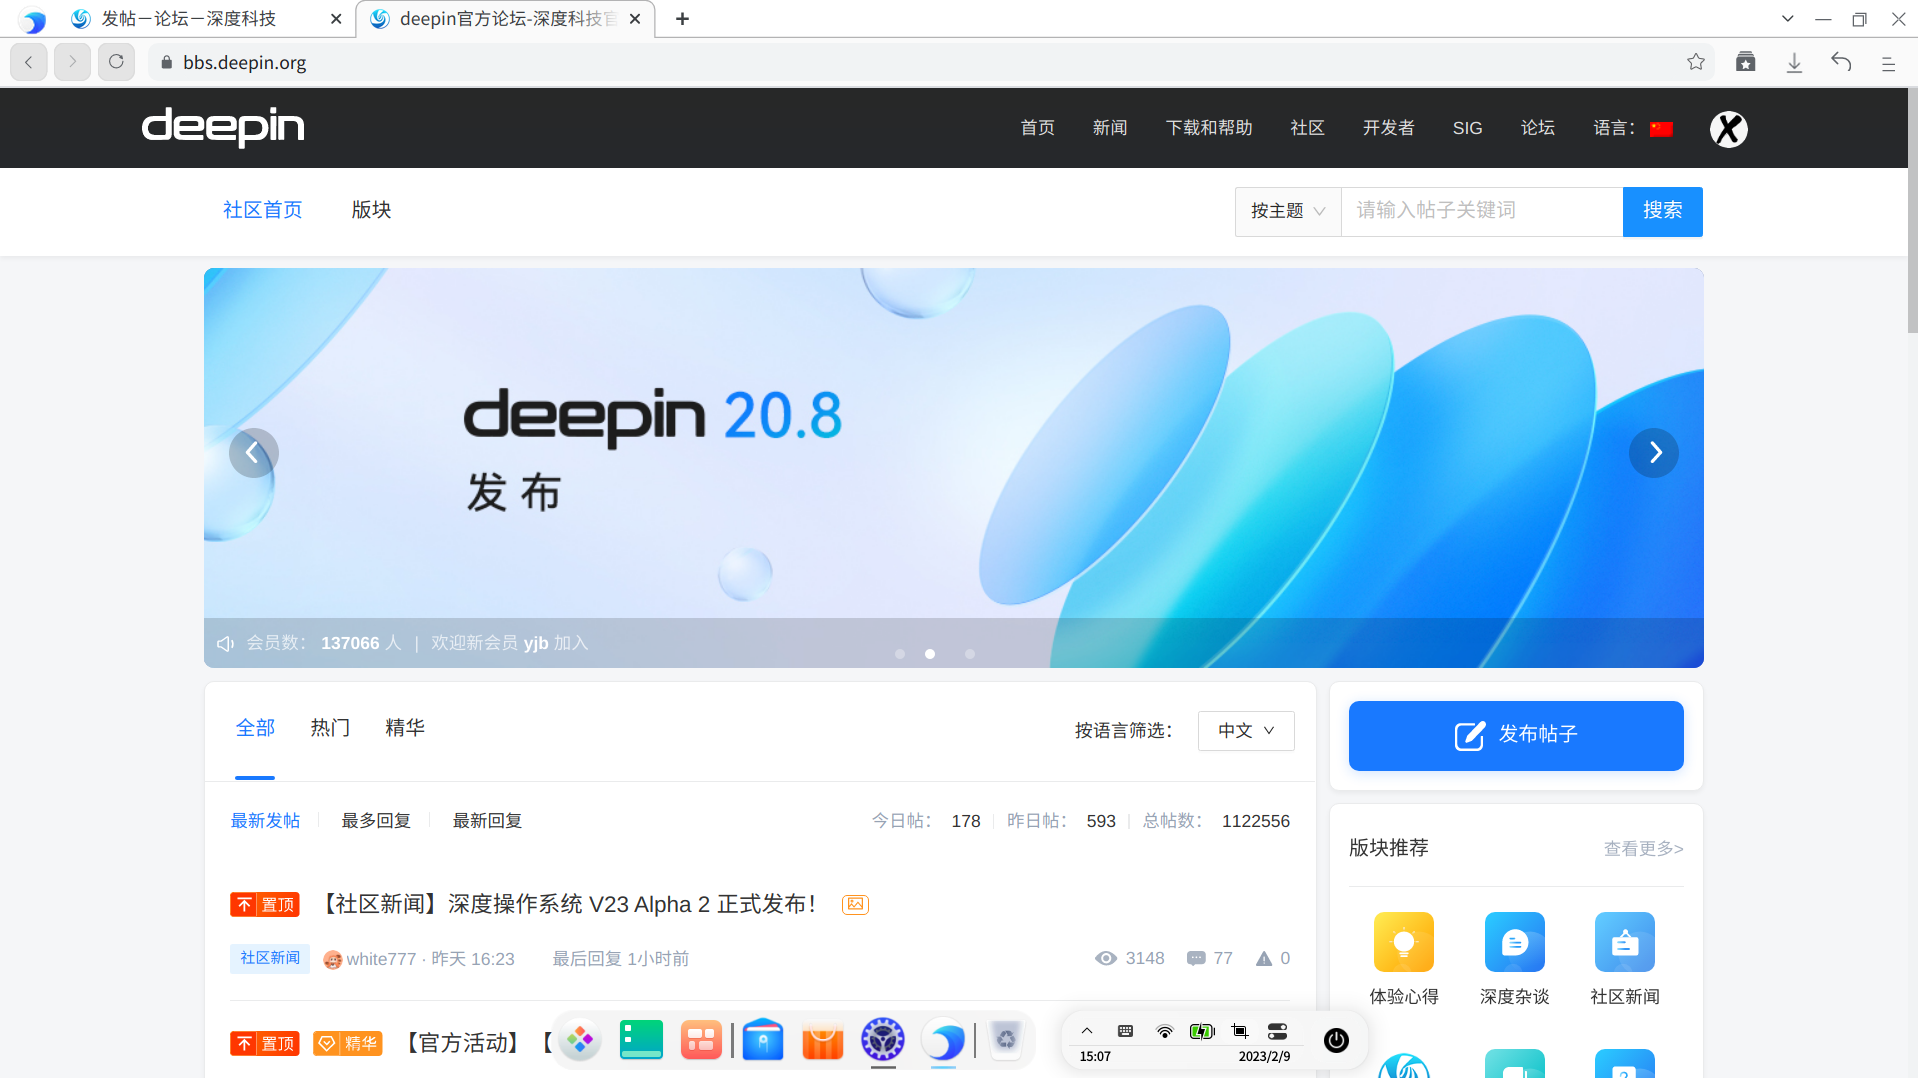Open the 按主题 search type dropdown
The image size is (1918, 1078).
point(1288,211)
